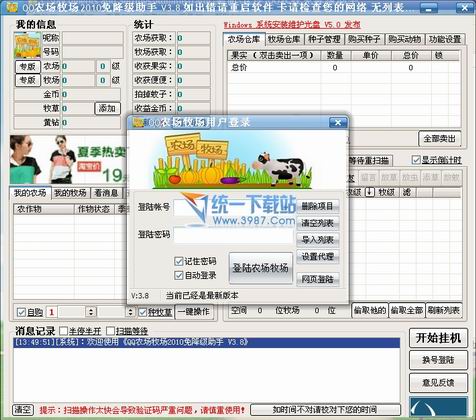Click the 清空 button under message log
Screen dimensions: 476x420
[23, 409]
